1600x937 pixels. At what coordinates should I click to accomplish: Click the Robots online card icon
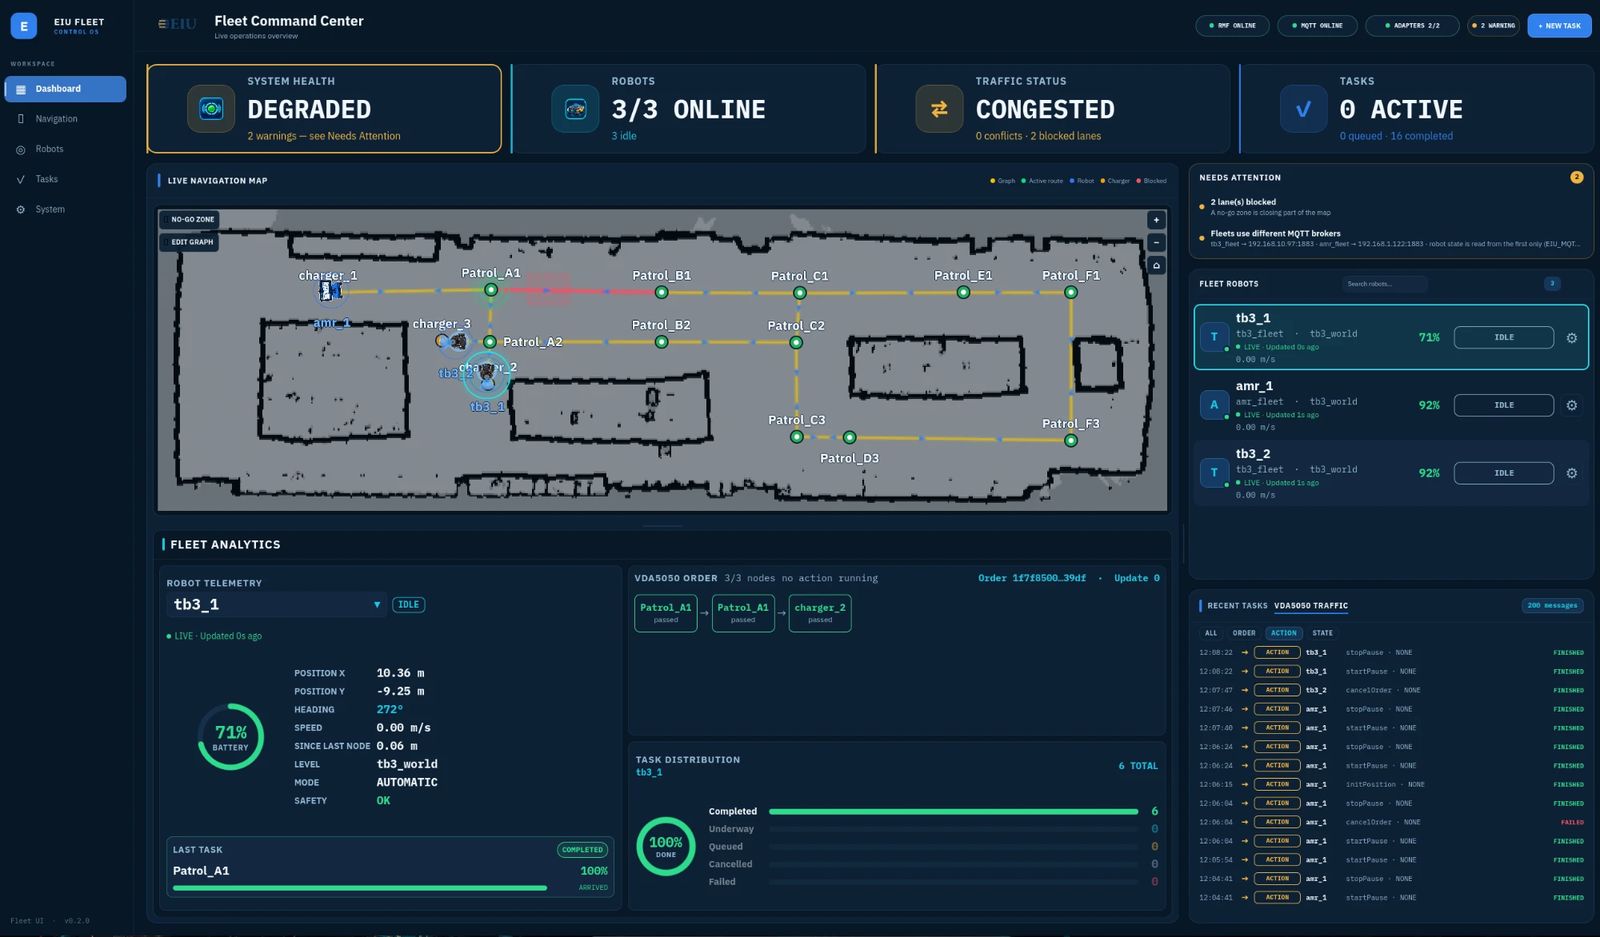click(575, 109)
